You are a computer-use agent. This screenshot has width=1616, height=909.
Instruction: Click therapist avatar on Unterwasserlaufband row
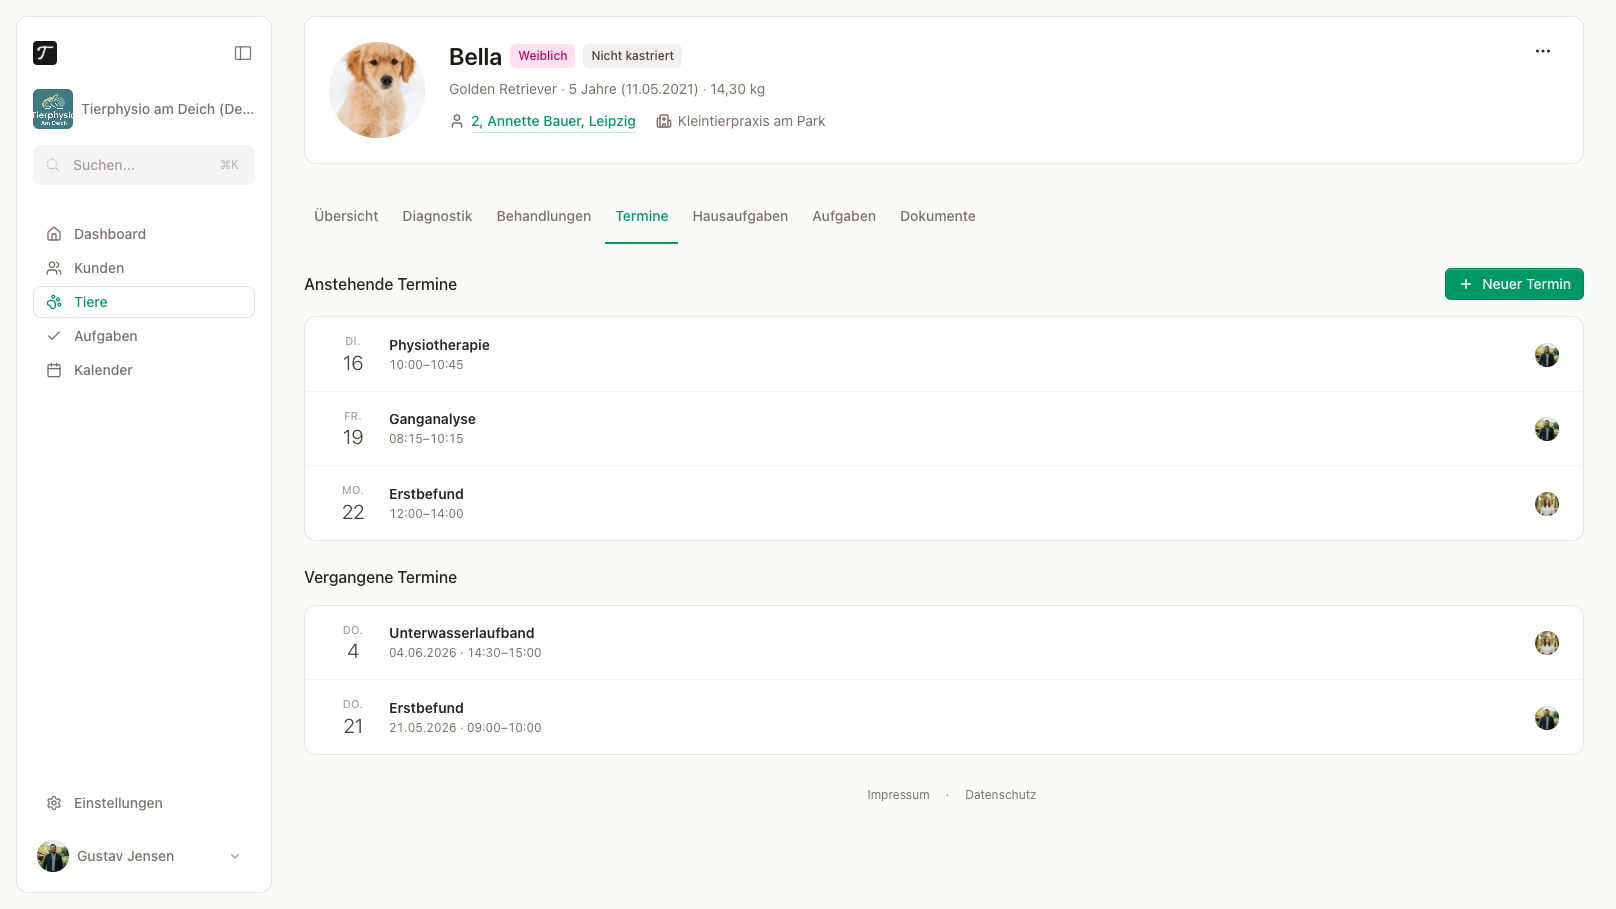[1547, 643]
